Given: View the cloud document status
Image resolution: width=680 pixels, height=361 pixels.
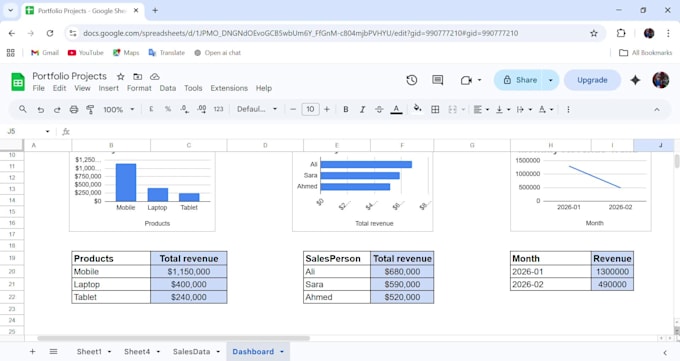Looking at the screenshot, I should (x=154, y=76).
